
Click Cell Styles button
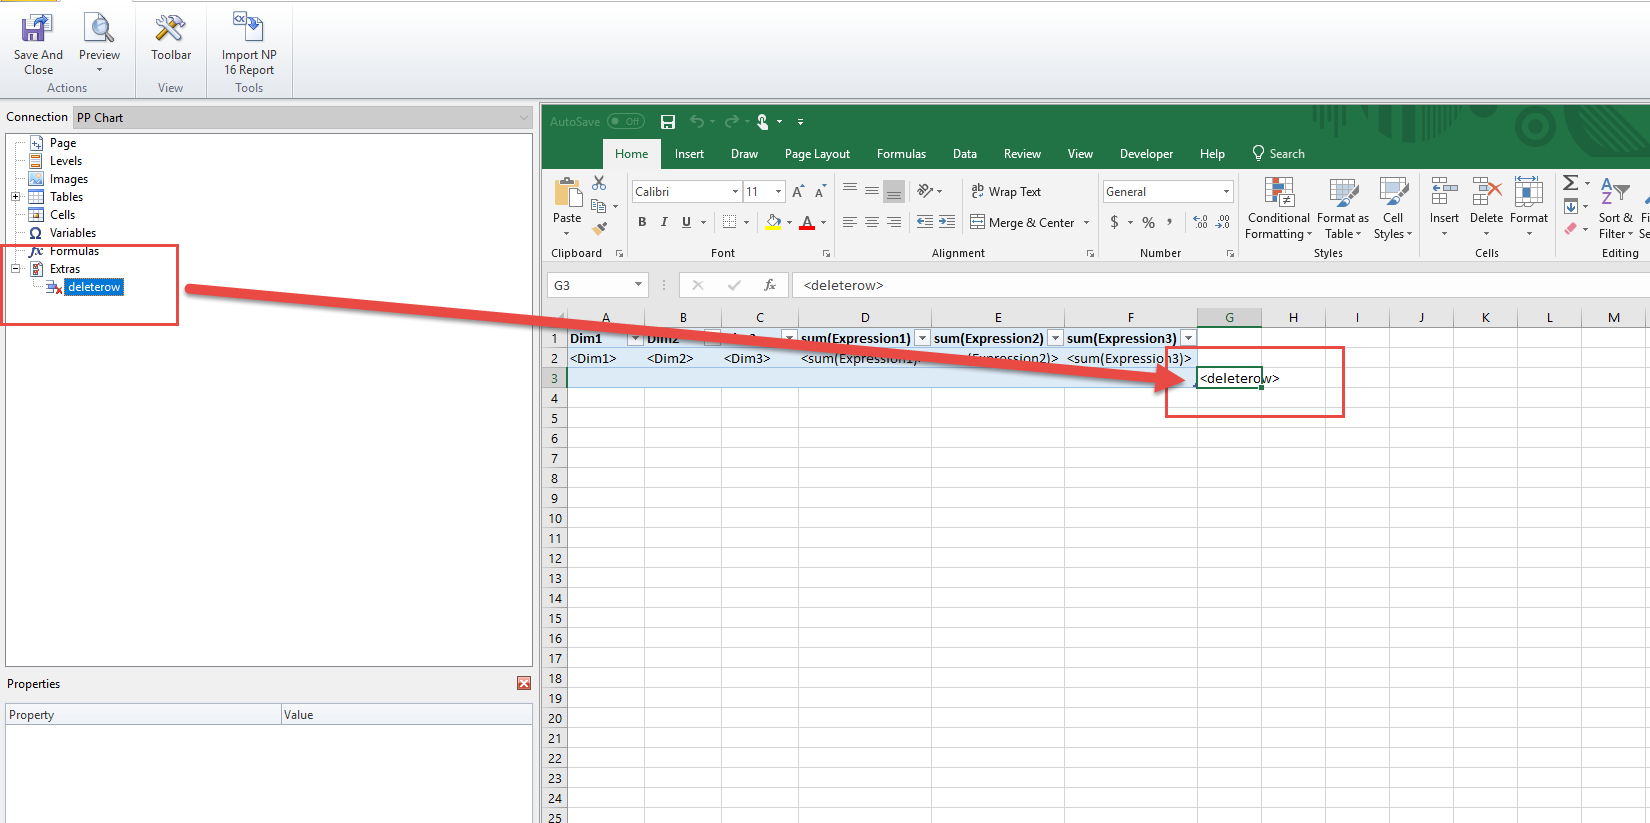pyautogui.click(x=1393, y=208)
